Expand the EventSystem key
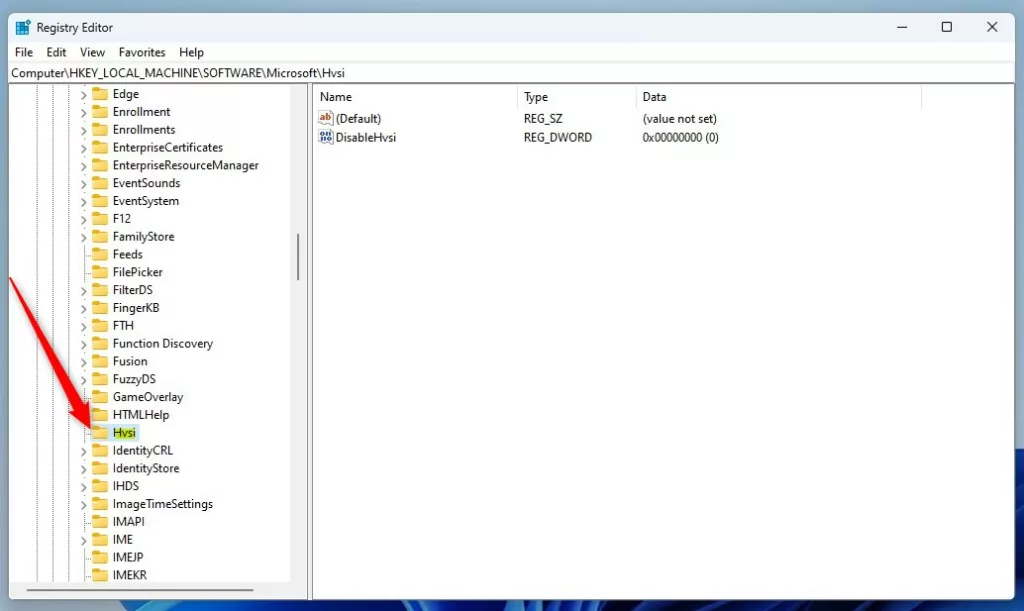Image resolution: width=1024 pixels, height=611 pixels. click(83, 202)
